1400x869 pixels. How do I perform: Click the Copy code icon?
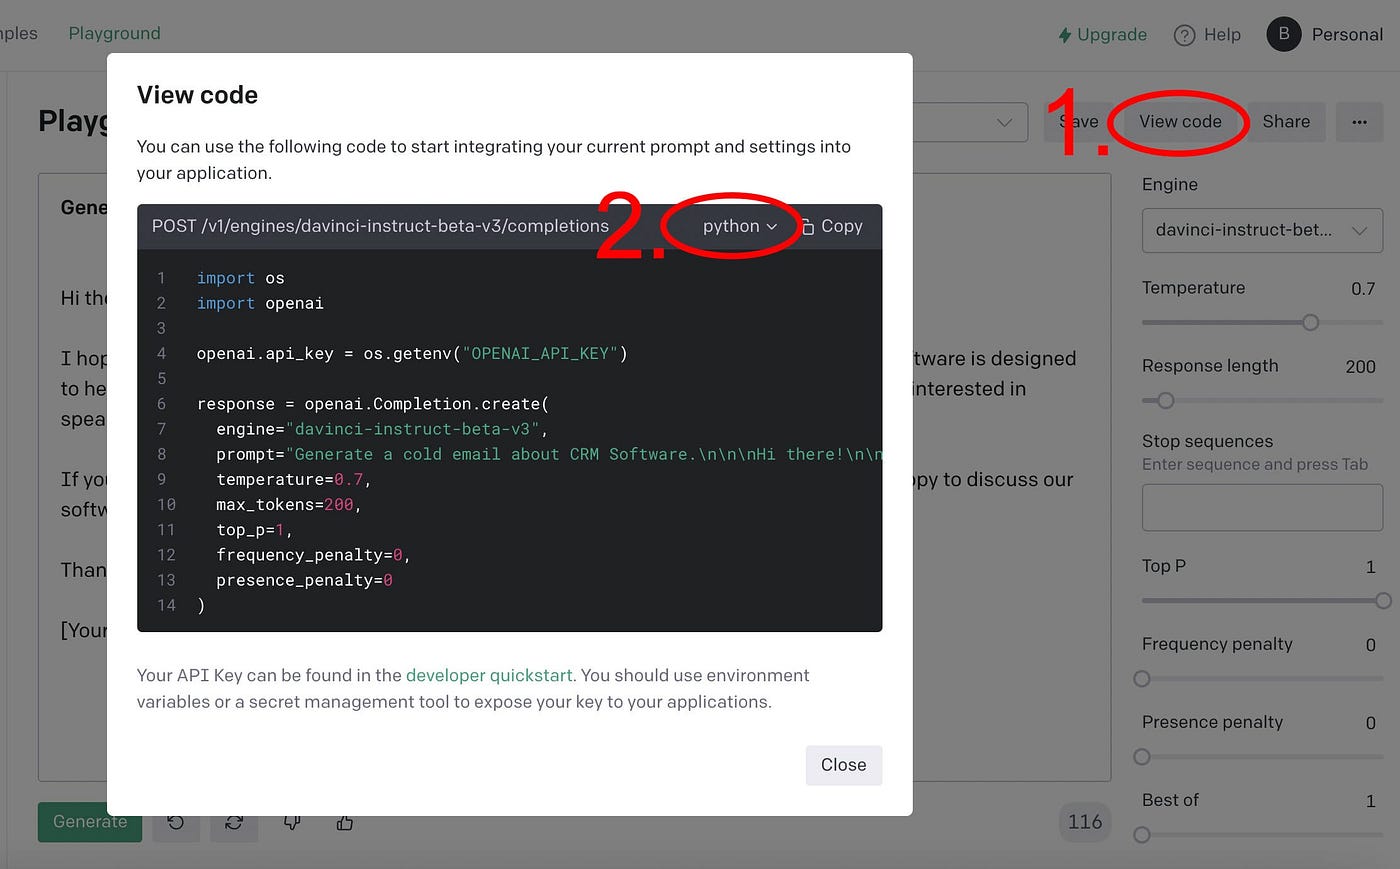pos(807,227)
